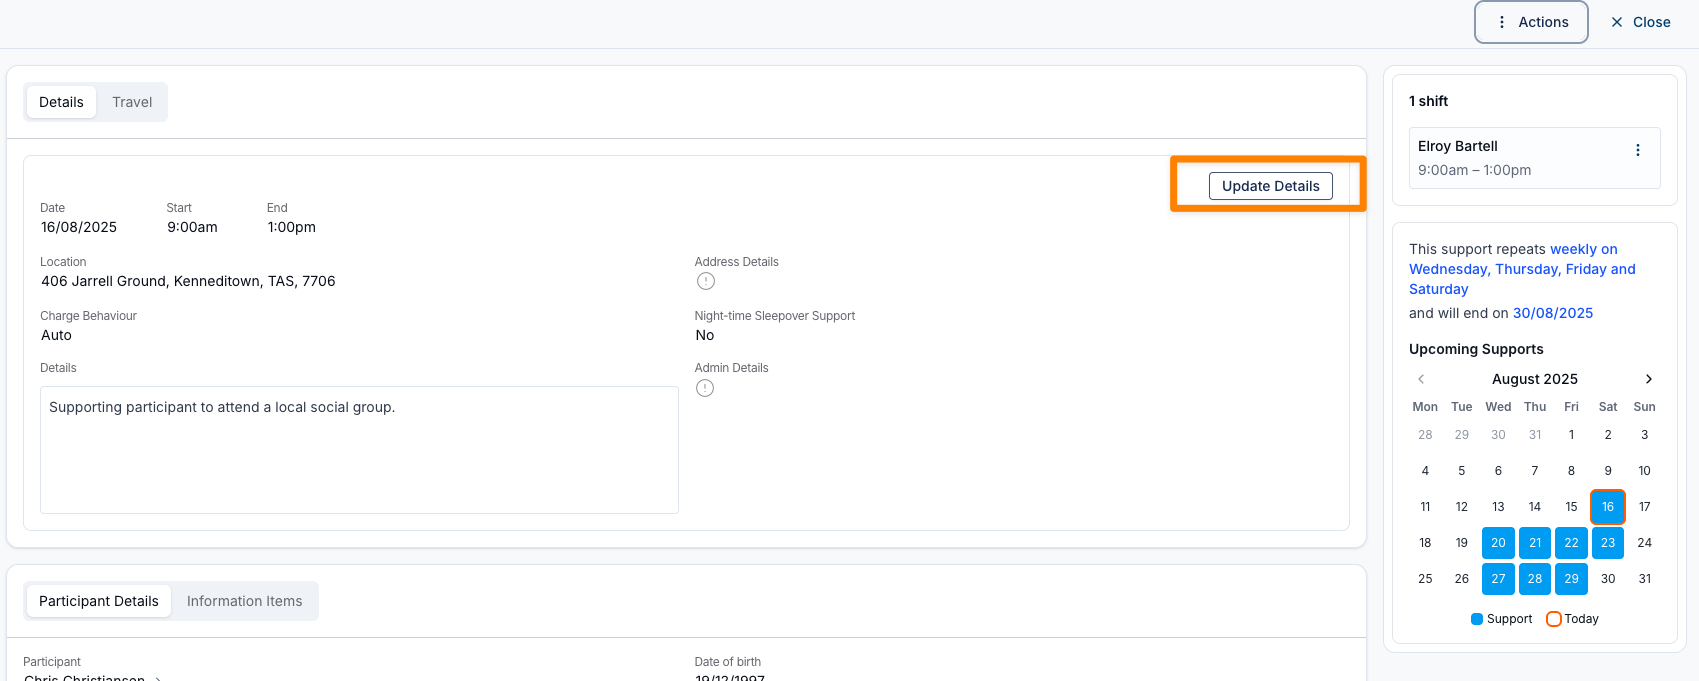Switch to Information Items tab
The image size is (1699, 681).
244,601
